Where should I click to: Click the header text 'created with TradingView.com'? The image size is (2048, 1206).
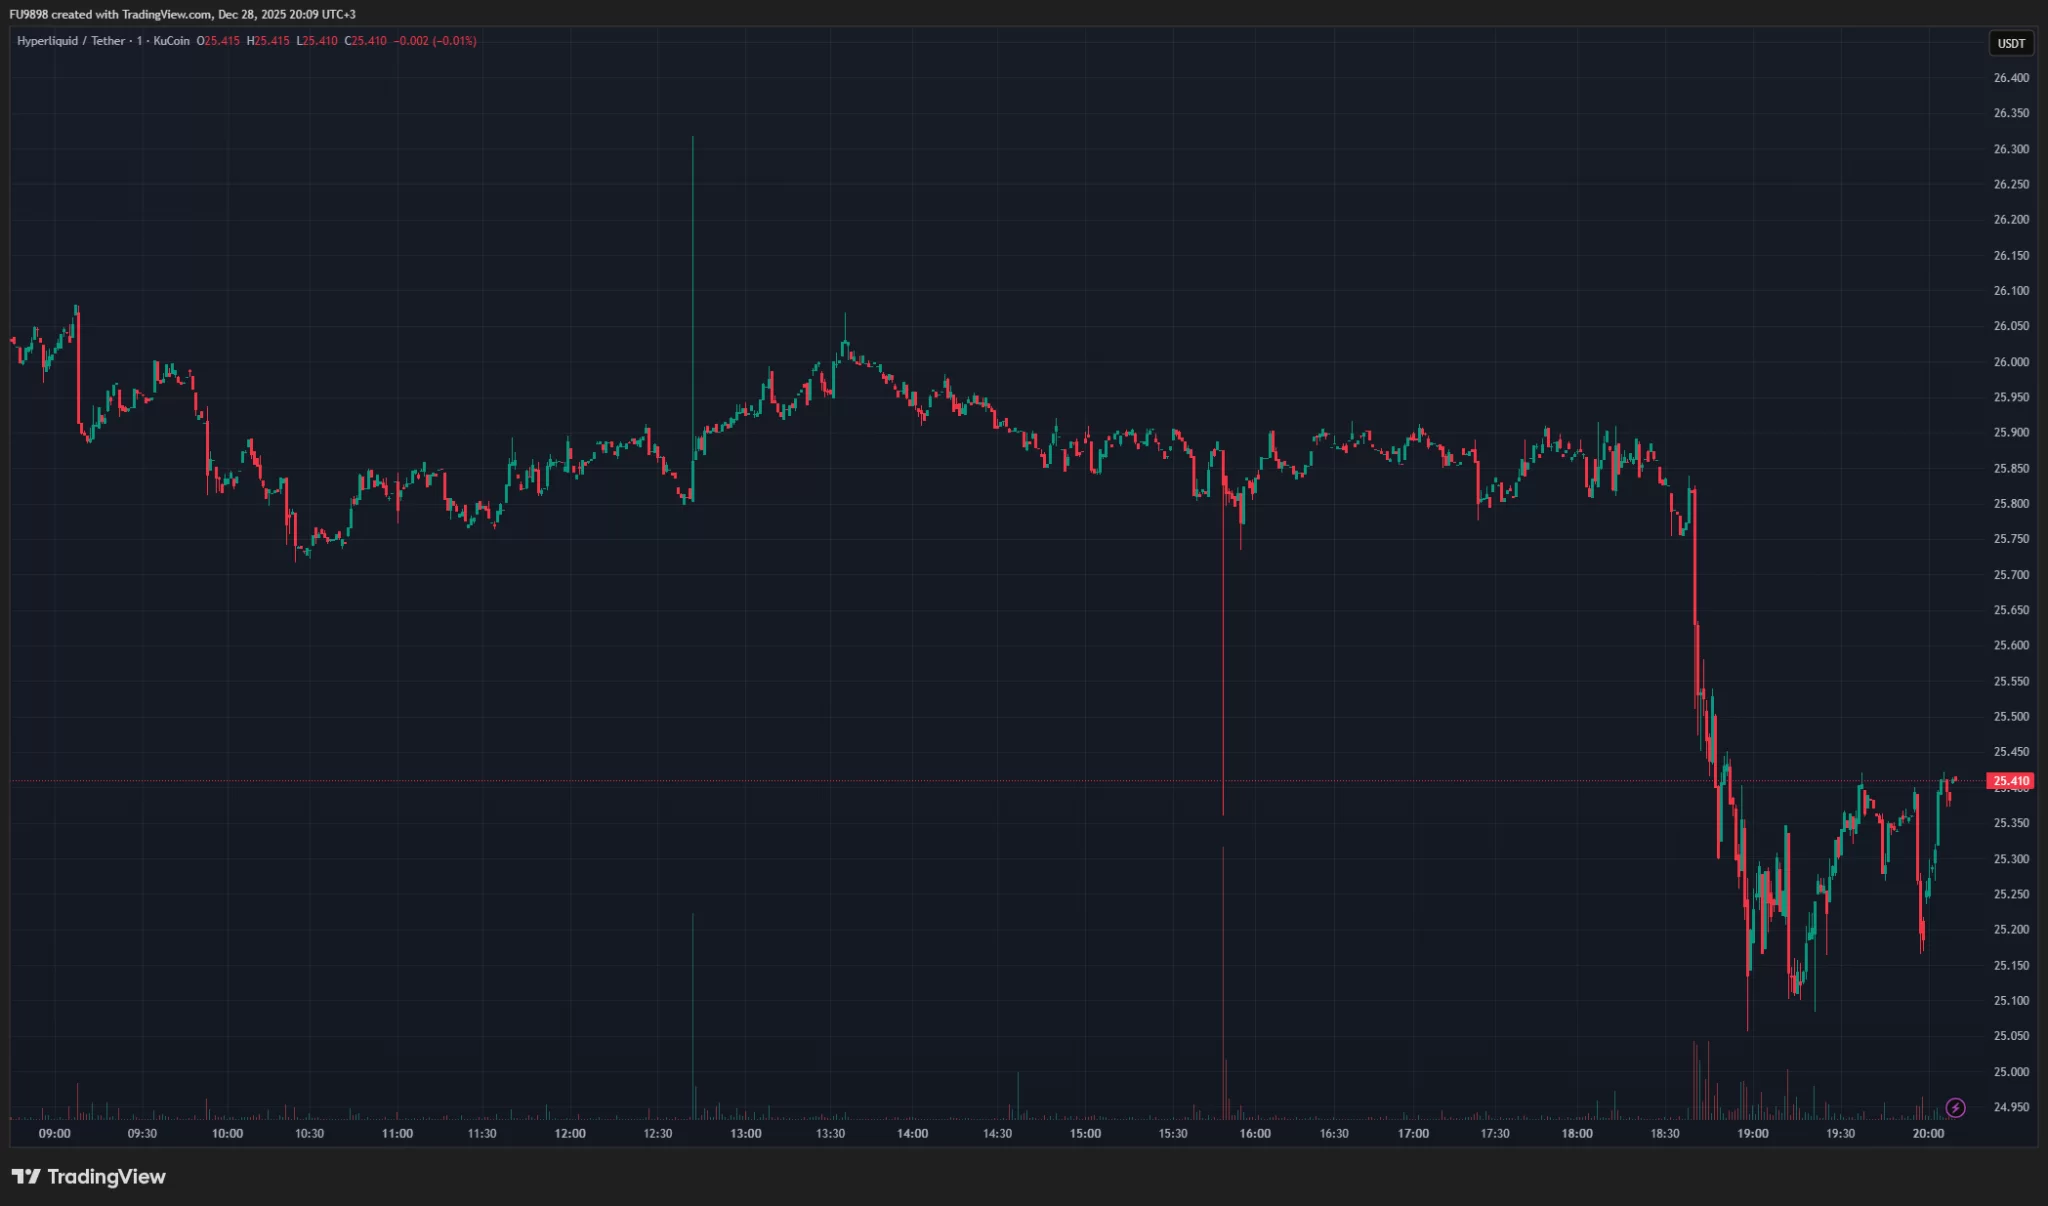pos(130,14)
